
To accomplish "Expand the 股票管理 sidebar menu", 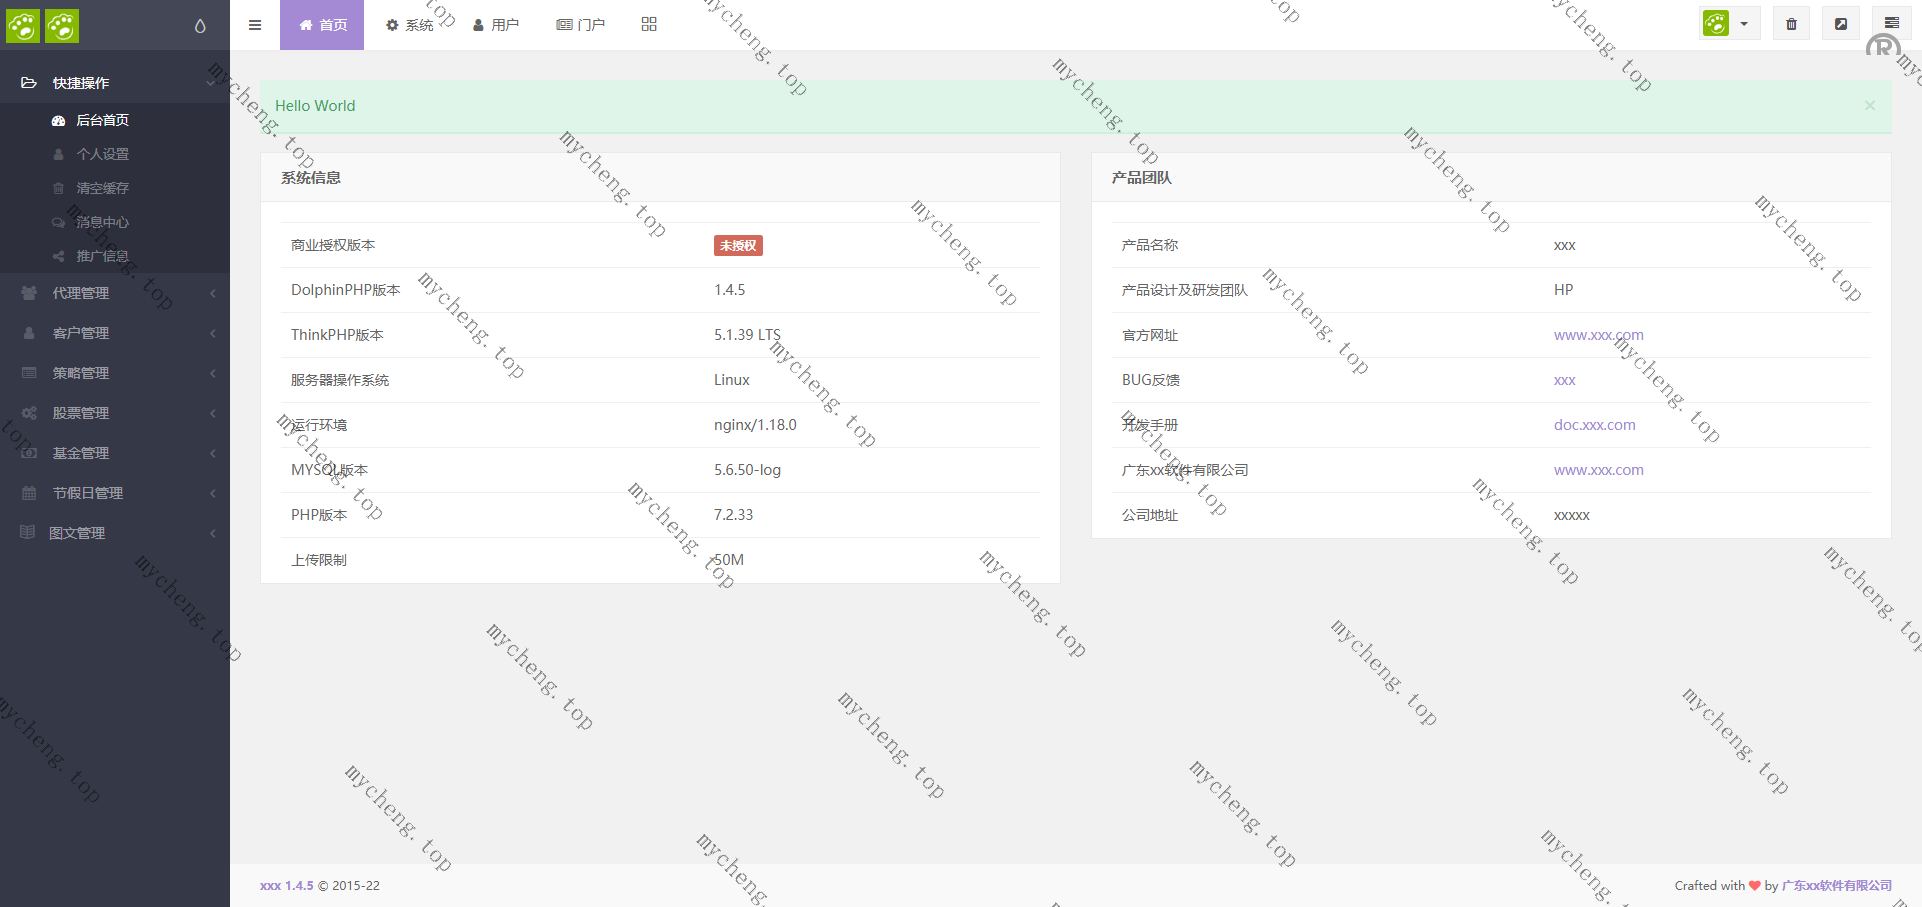I will point(81,413).
